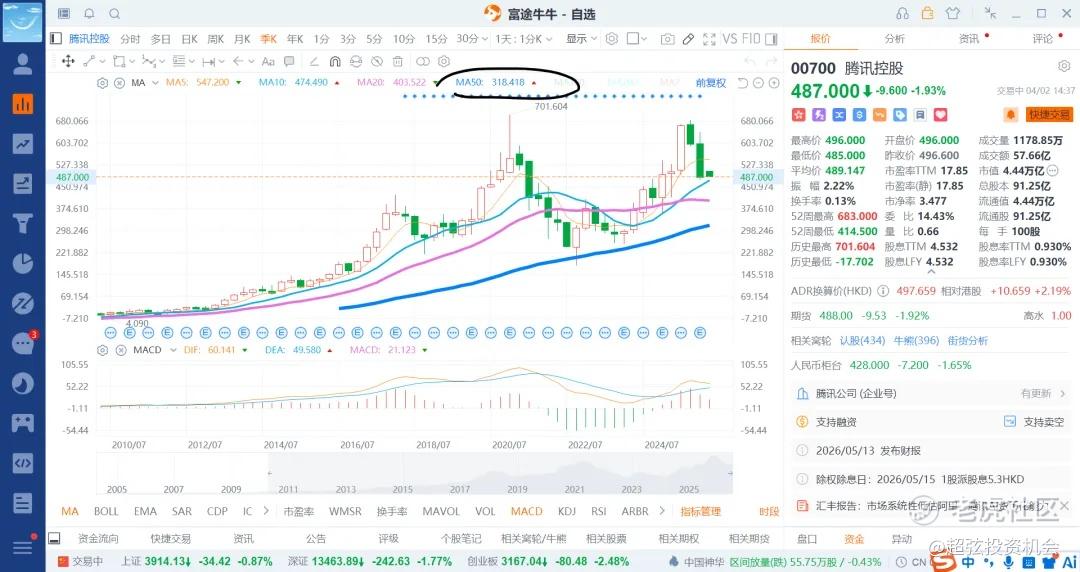Open the customer service headset icon

click(902, 14)
